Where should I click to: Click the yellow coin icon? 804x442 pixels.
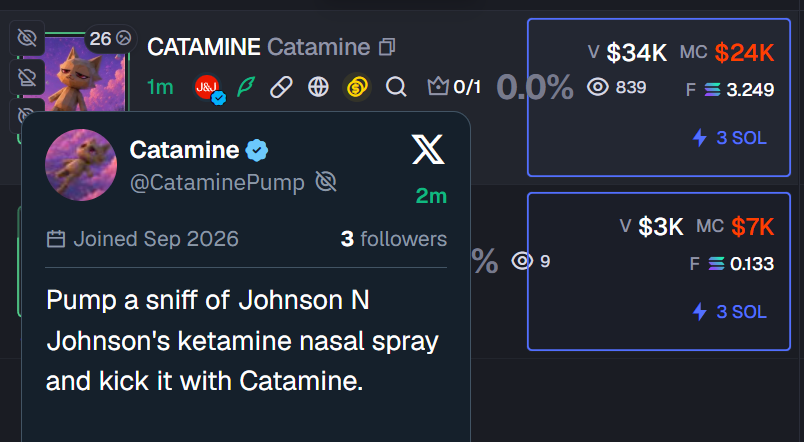(x=357, y=87)
